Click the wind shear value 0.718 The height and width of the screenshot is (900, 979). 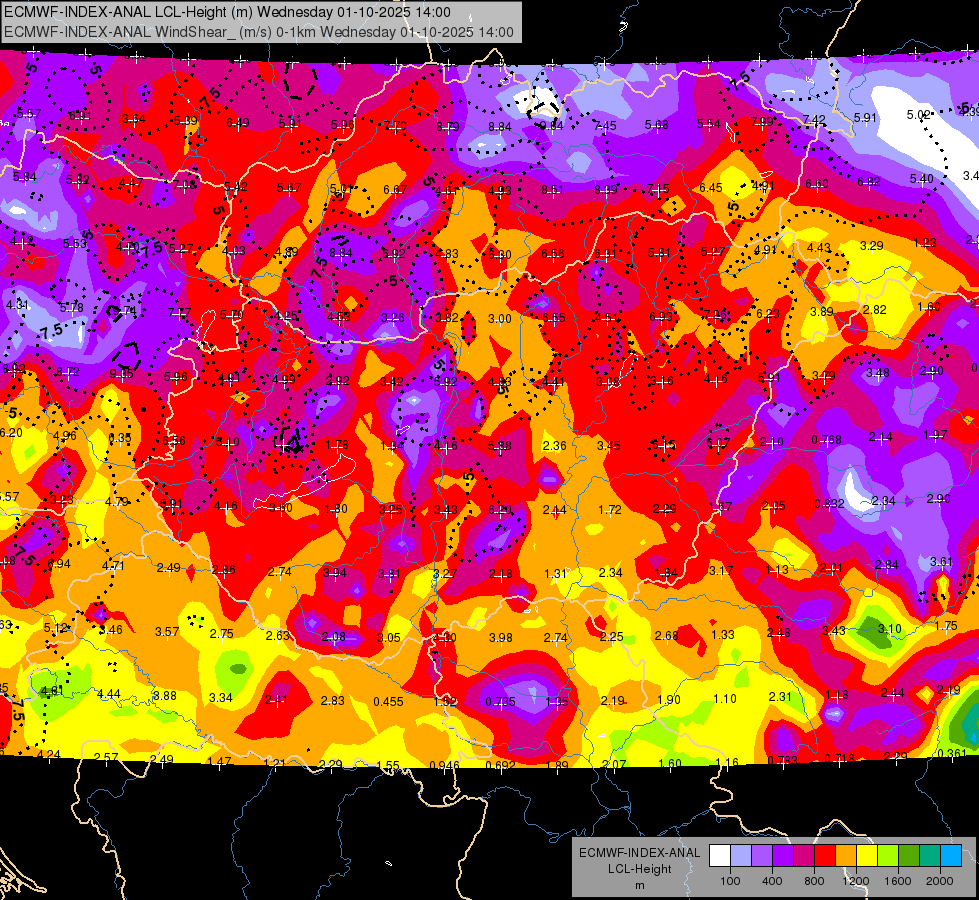tap(839, 758)
